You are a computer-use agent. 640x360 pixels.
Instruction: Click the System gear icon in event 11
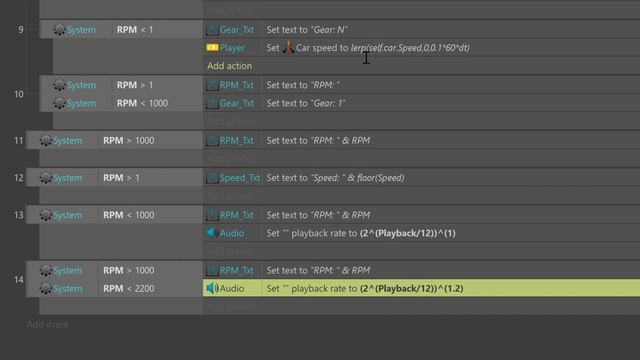46,141
